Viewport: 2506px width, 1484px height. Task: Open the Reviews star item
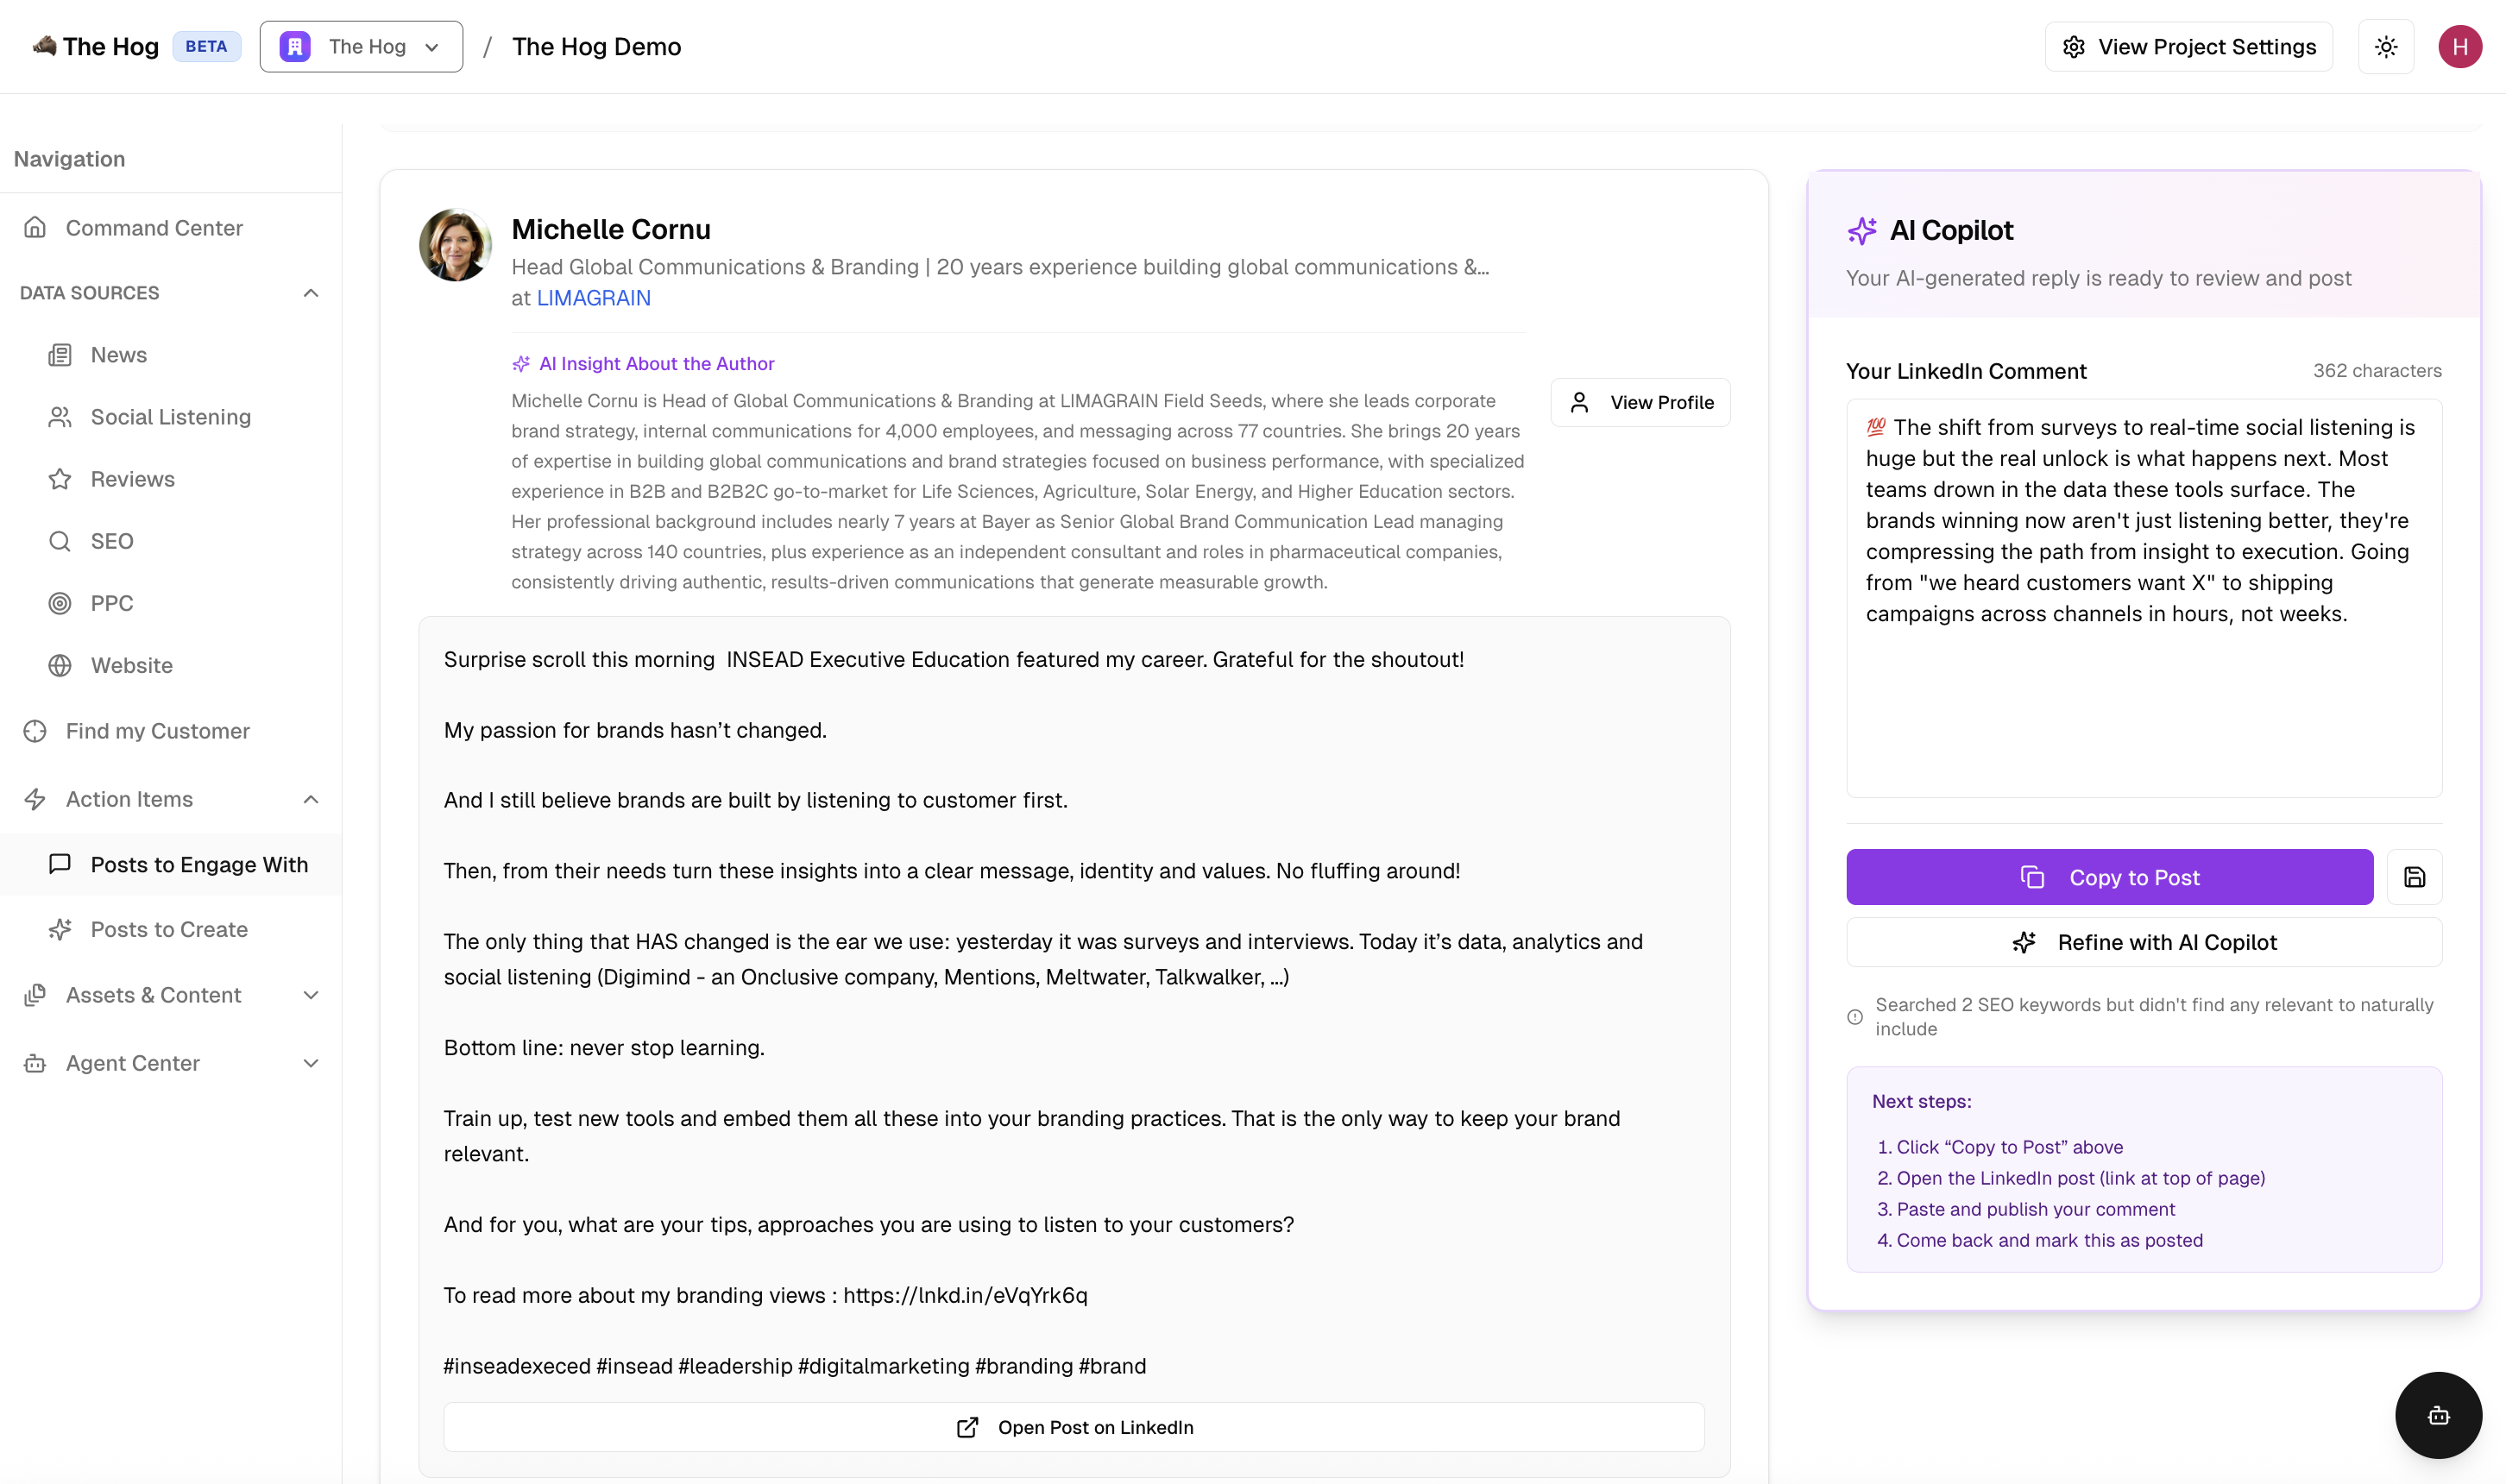click(132, 479)
